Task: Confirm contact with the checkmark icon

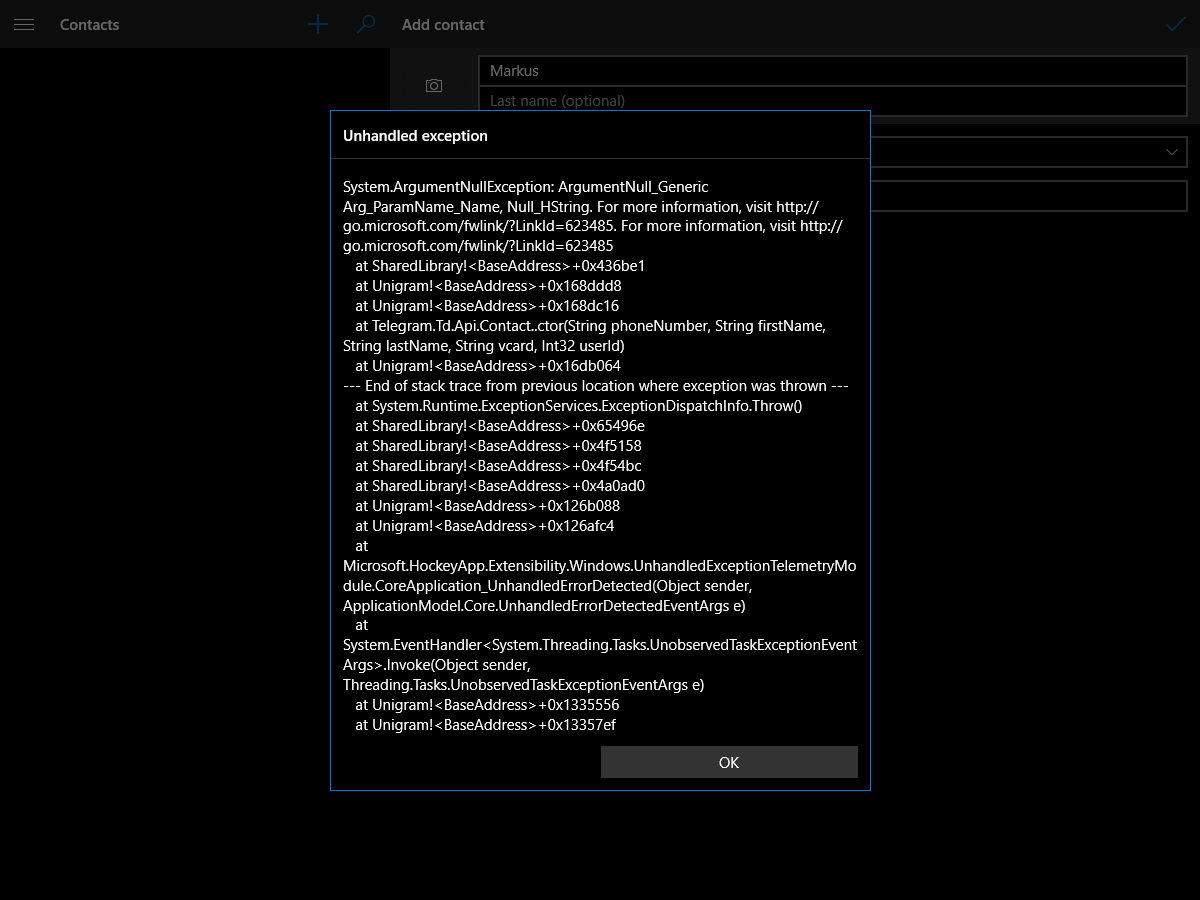Action: [x=1176, y=24]
